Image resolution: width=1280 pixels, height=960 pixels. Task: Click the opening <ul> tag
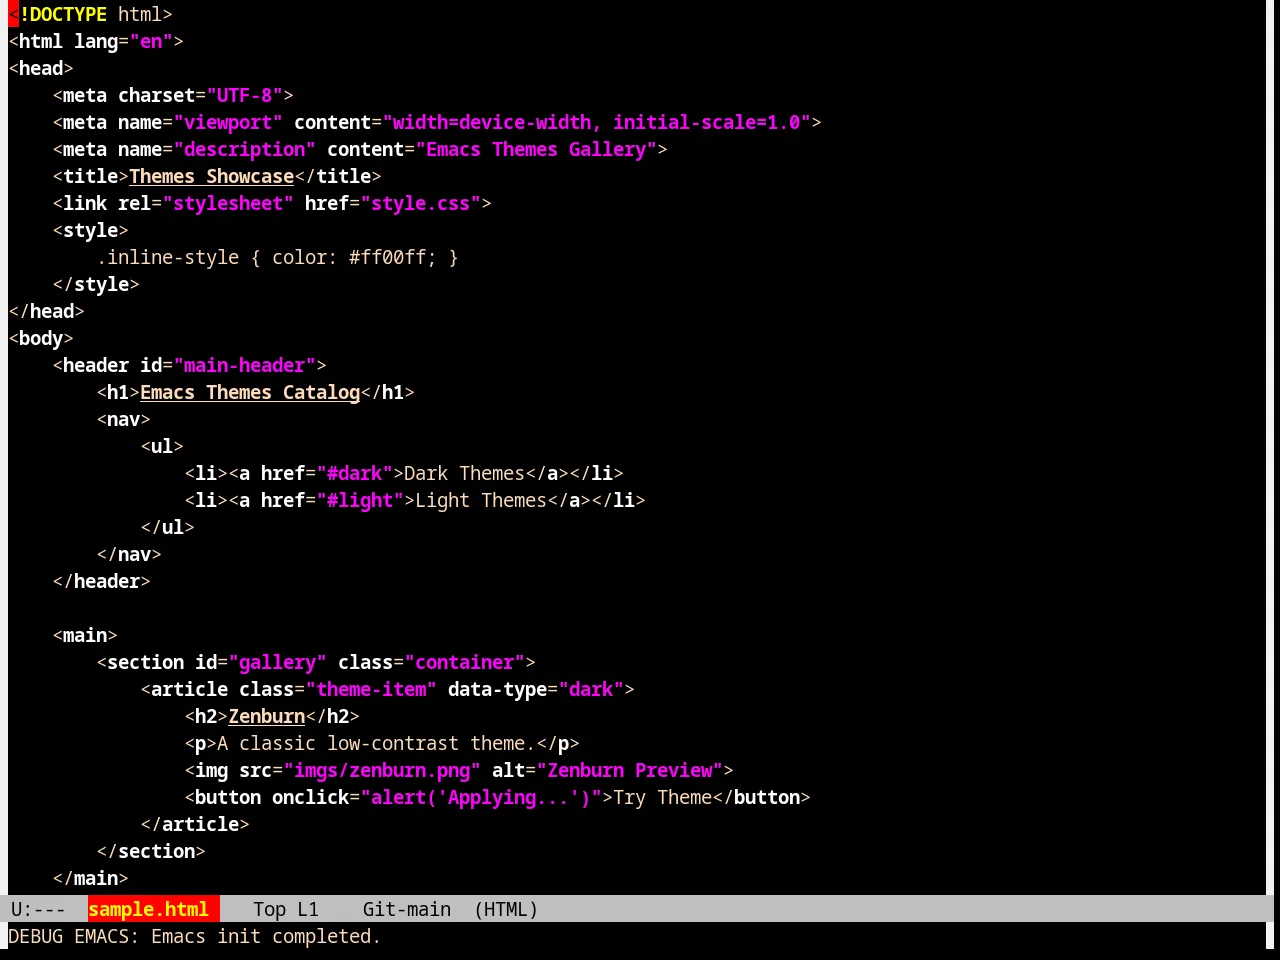coord(162,446)
